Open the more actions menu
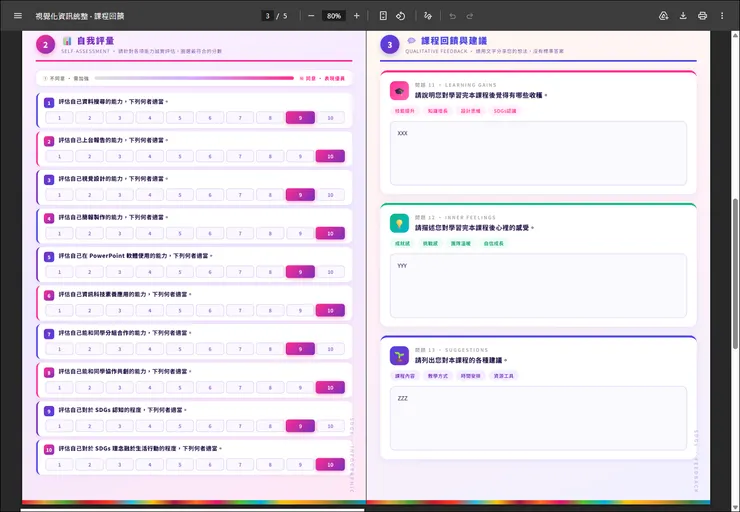This screenshot has width=740, height=512. pos(722,16)
